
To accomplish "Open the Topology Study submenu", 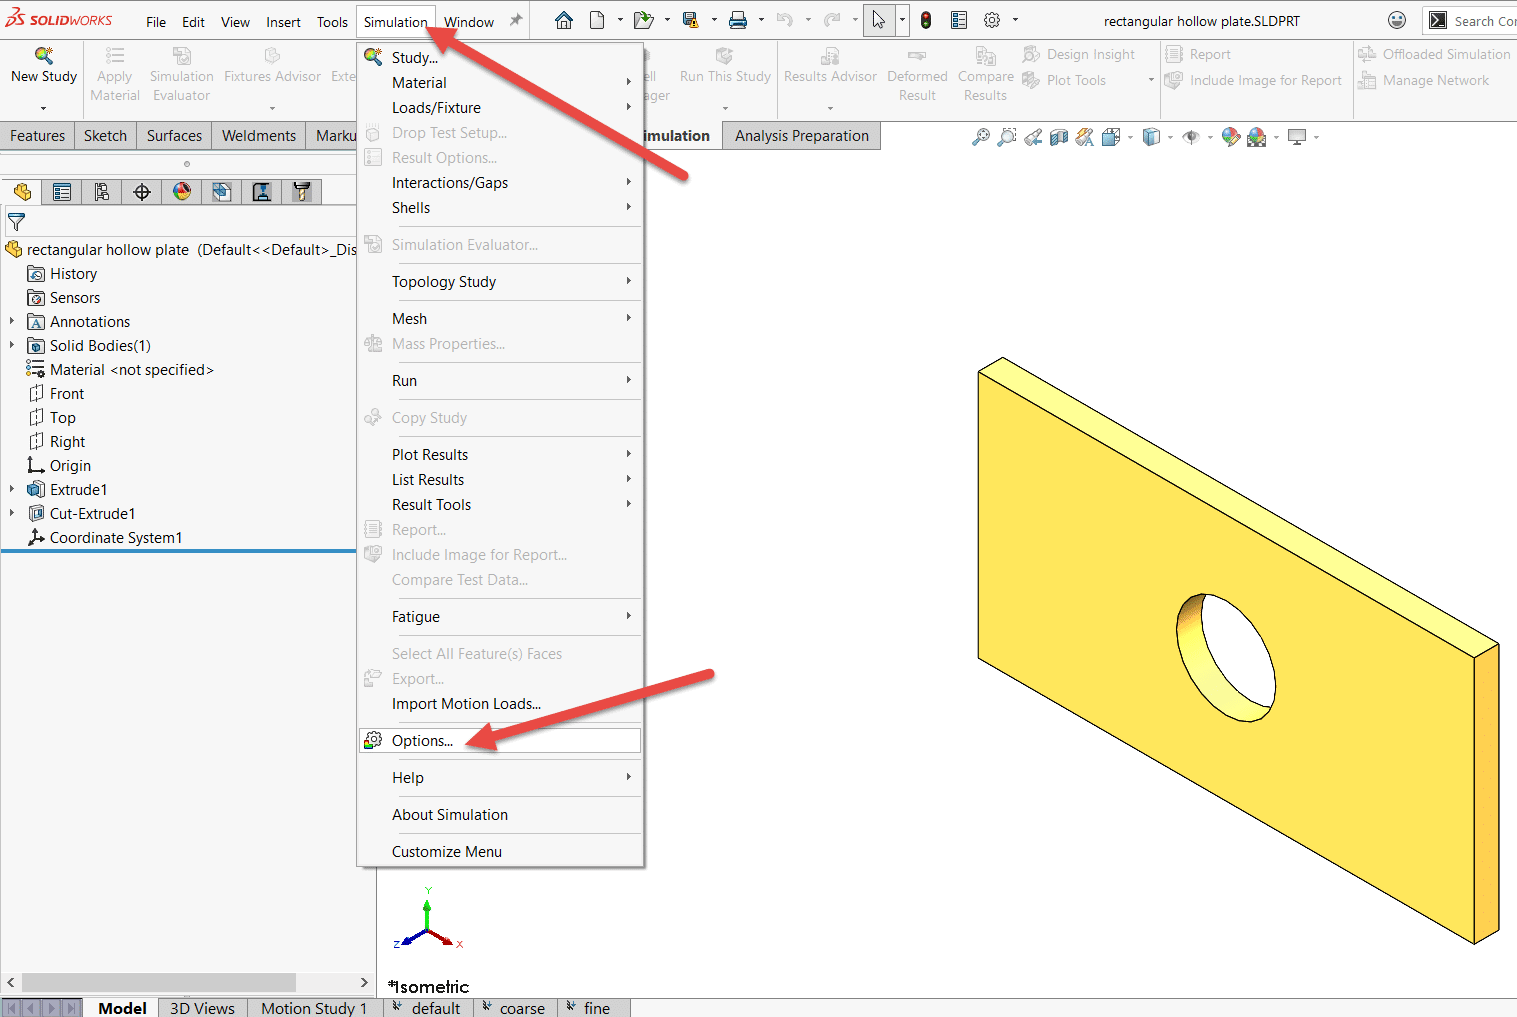I will (x=444, y=281).
